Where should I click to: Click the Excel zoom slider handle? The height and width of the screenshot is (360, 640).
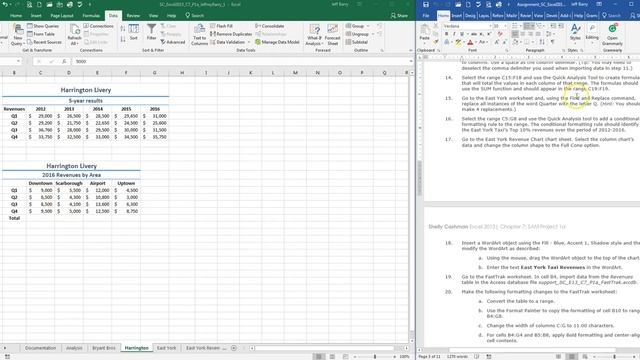(375, 357)
